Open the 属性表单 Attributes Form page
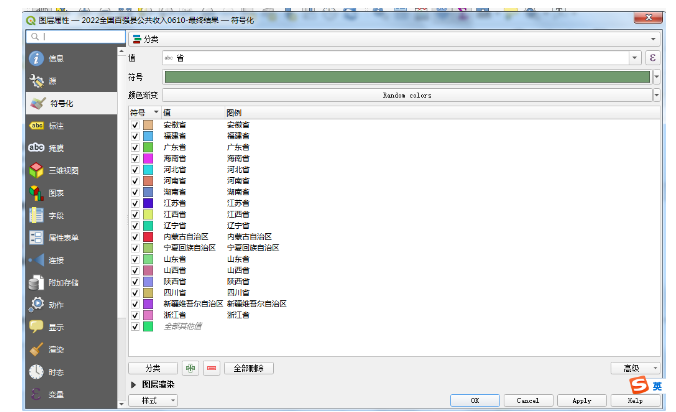 [x=71, y=238]
